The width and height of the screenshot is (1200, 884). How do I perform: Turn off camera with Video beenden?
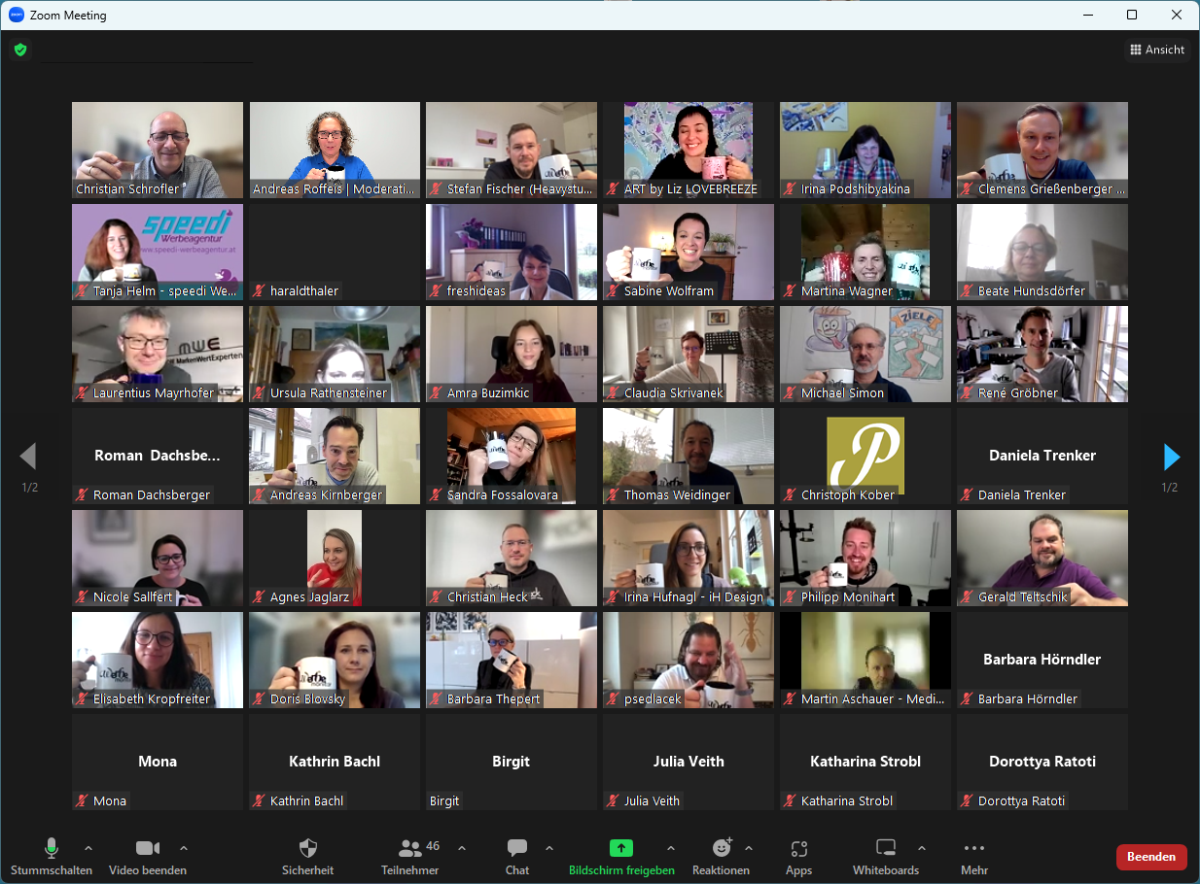tap(148, 856)
